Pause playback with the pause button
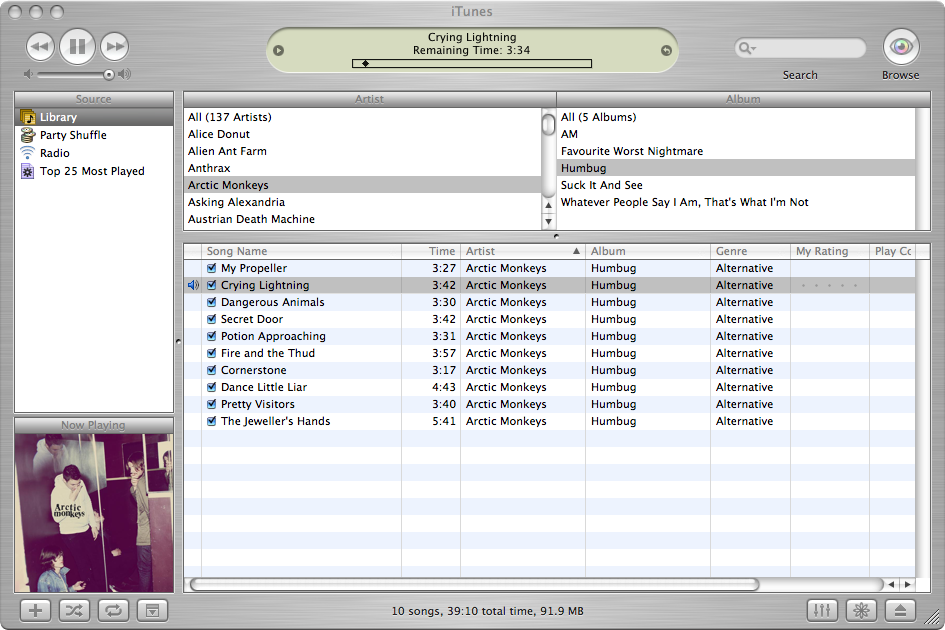This screenshot has width=945, height=630. pyautogui.click(x=77, y=46)
